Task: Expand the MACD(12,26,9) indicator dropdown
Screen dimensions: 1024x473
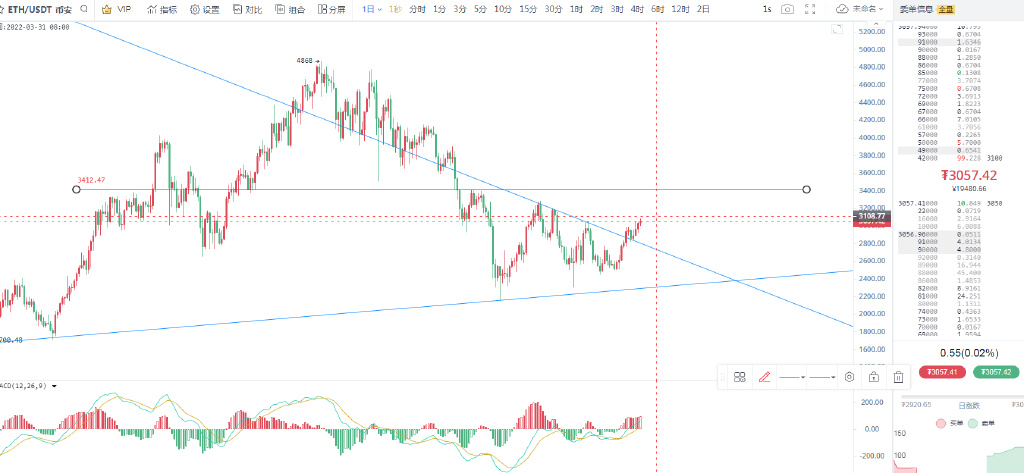Action: tap(54, 385)
